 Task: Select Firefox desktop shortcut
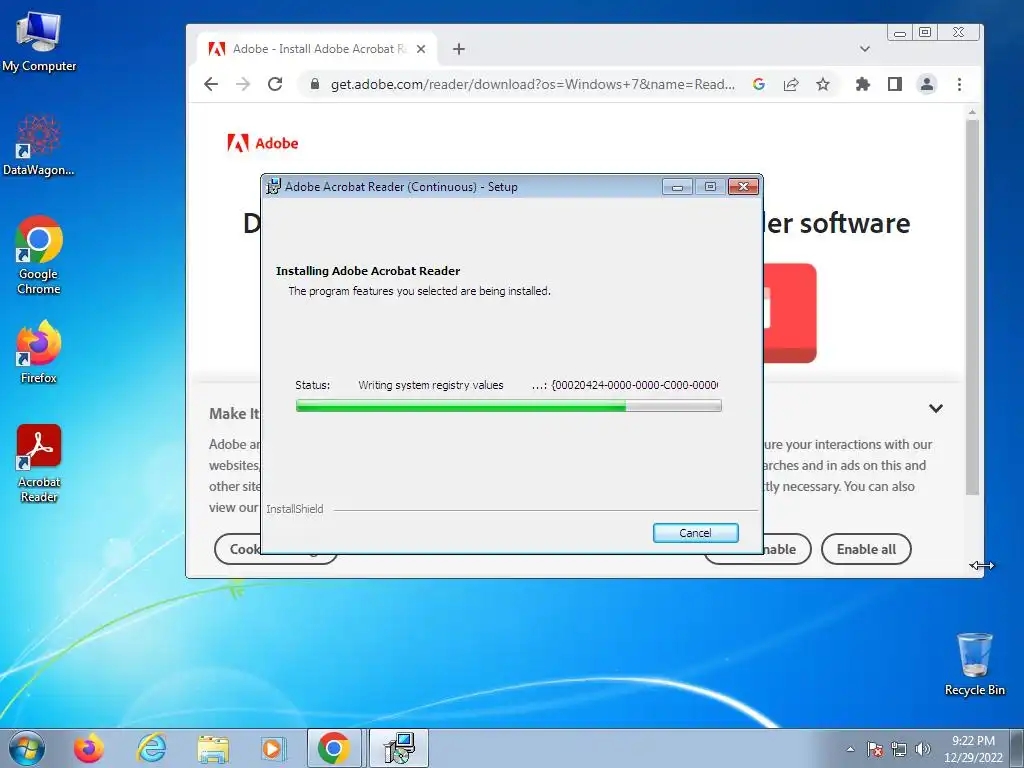click(39, 351)
